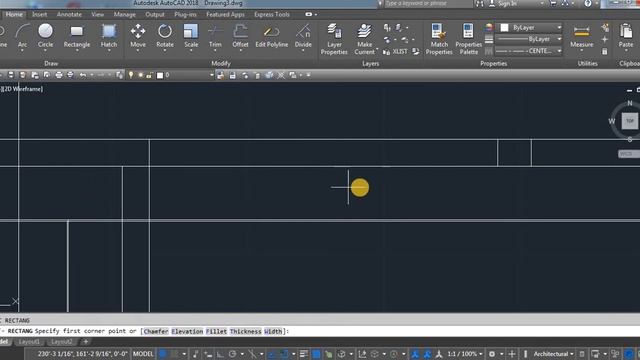Expand the Properties panel title
The height and width of the screenshot is (360, 640).
tap(493, 63)
